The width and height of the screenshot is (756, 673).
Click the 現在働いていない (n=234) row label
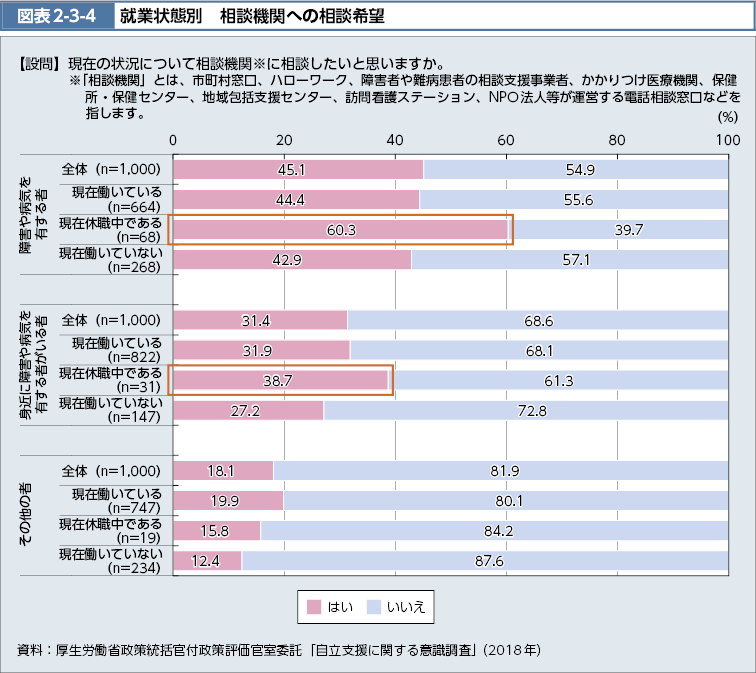tap(110, 561)
